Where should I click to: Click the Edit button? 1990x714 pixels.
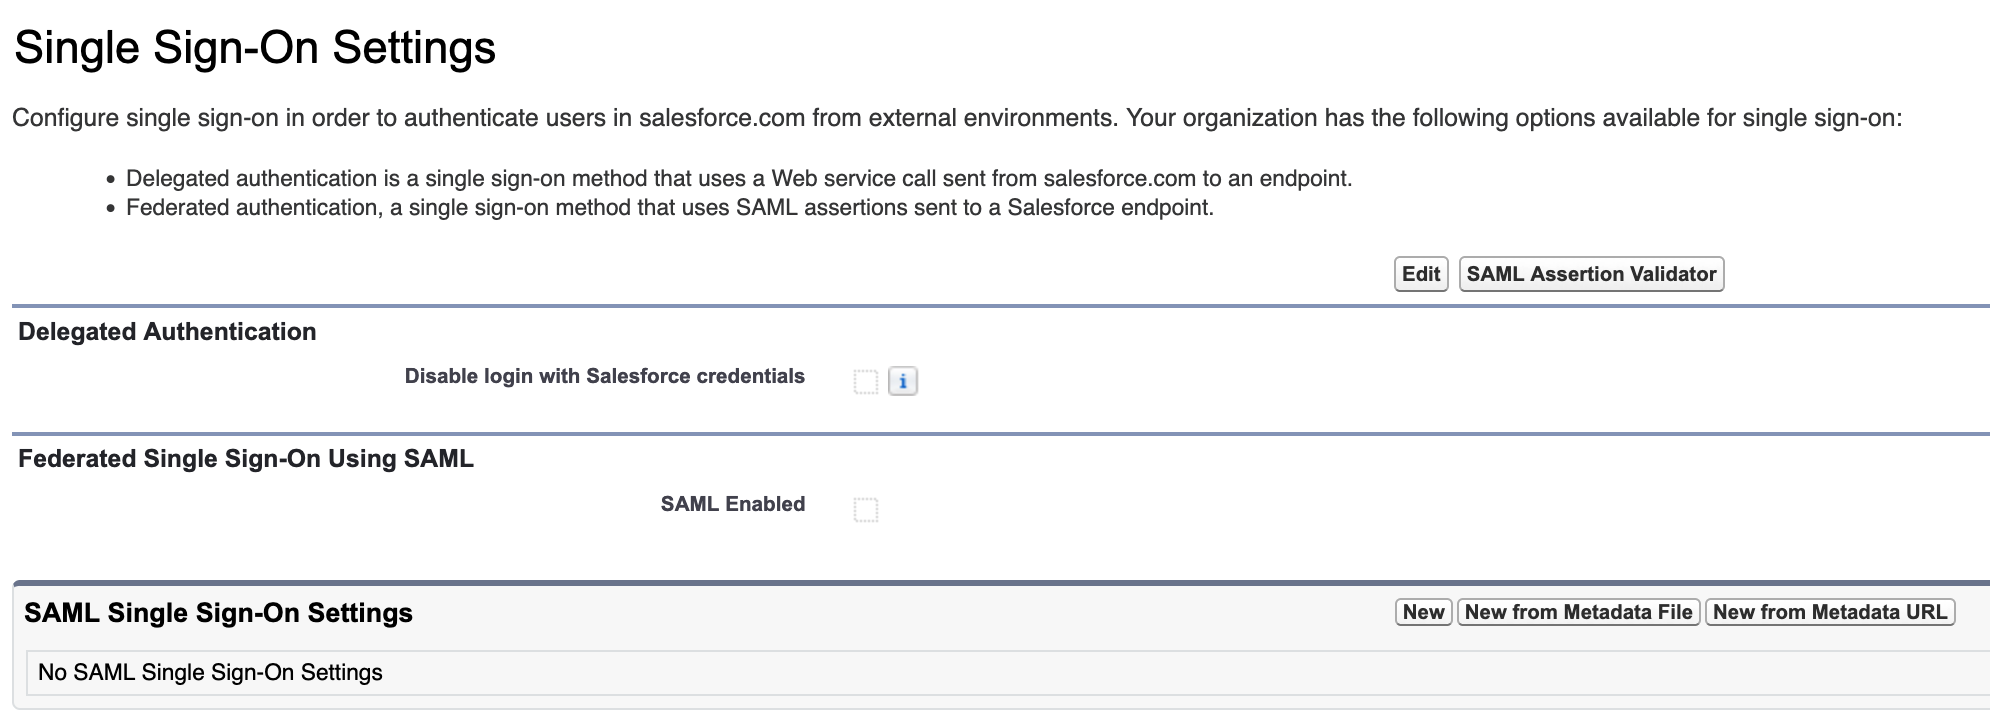pos(1422,273)
